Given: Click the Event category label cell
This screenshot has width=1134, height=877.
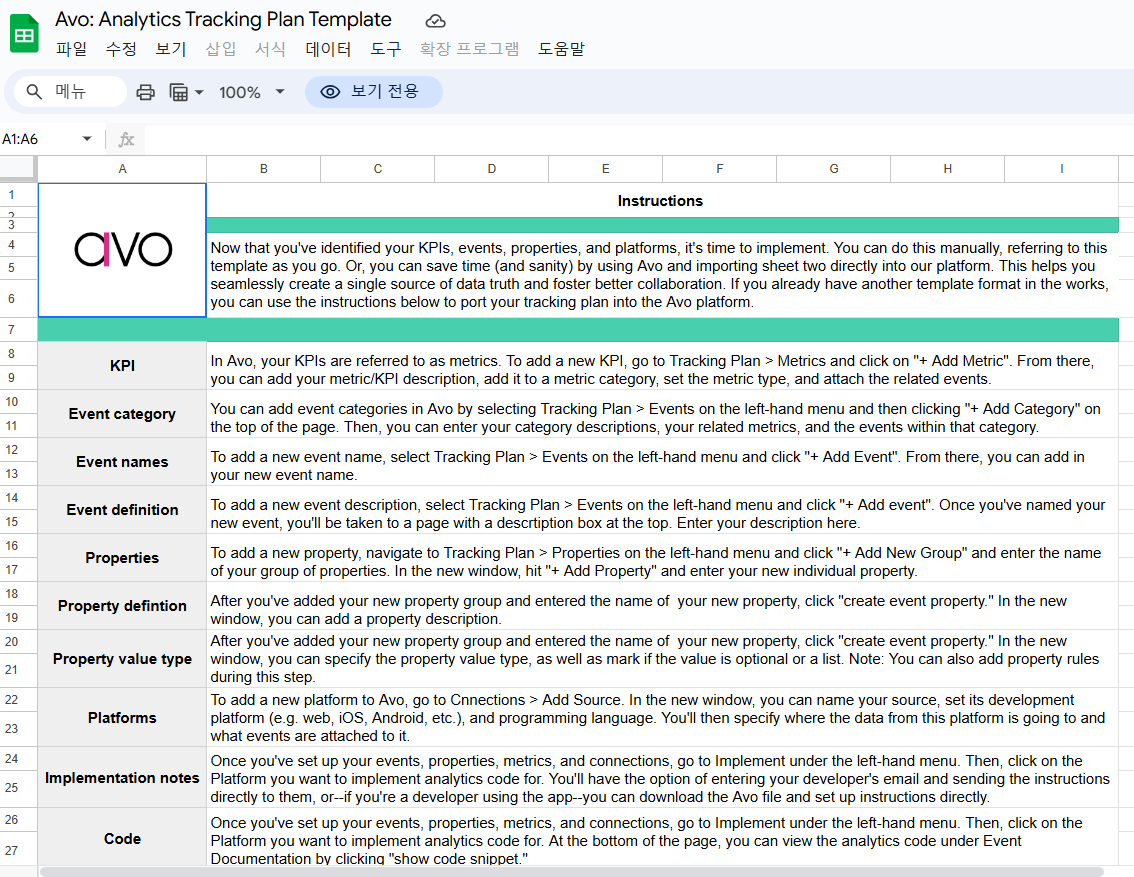Looking at the screenshot, I should click(122, 414).
